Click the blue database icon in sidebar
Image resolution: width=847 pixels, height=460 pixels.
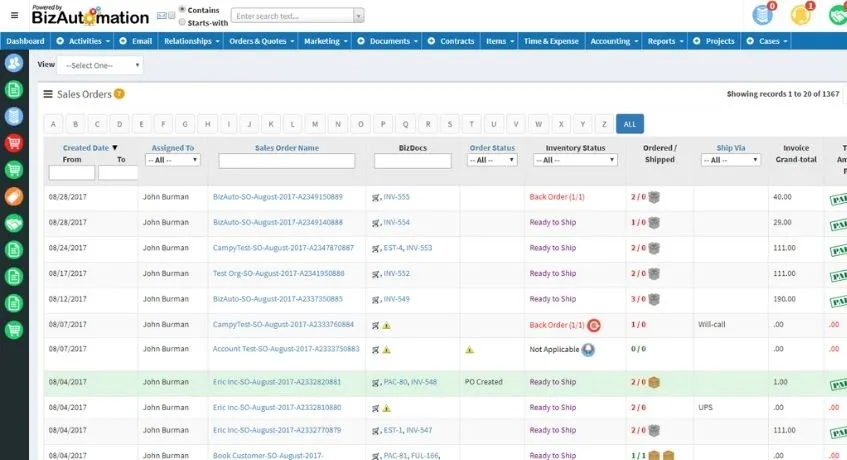14,116
